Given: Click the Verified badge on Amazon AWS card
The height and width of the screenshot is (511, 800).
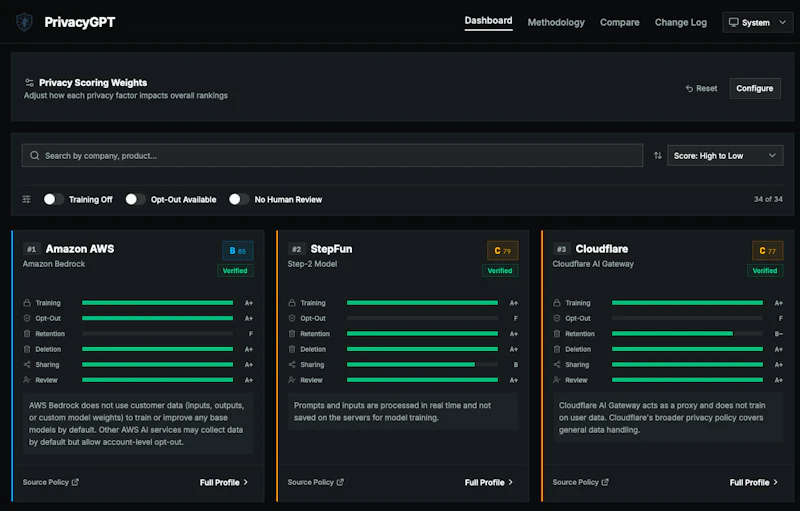Looking at the screenshot, I should [235, 271].
